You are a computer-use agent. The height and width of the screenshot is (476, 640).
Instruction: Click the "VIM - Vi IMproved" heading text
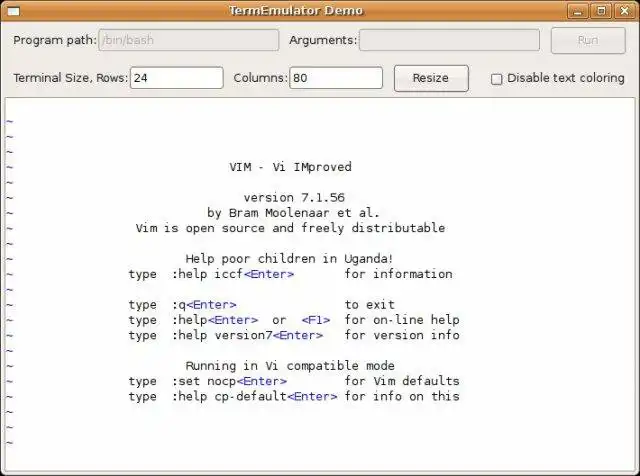[x=290, y=167]
